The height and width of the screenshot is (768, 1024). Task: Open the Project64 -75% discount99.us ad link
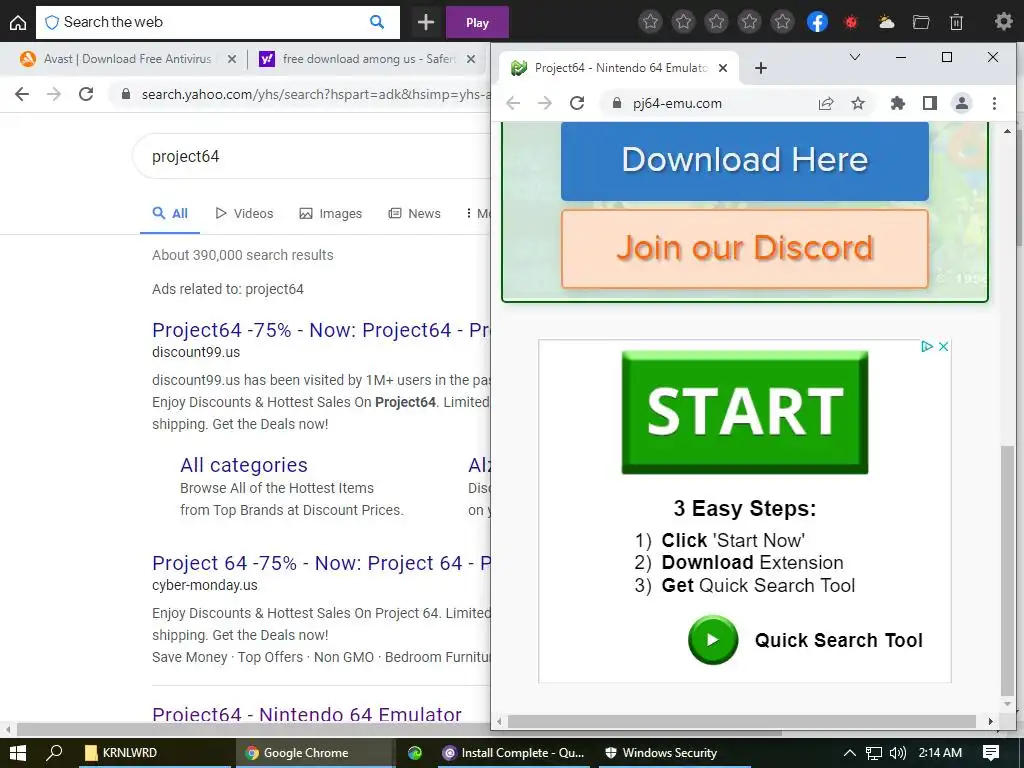click(x=321, y=330)
